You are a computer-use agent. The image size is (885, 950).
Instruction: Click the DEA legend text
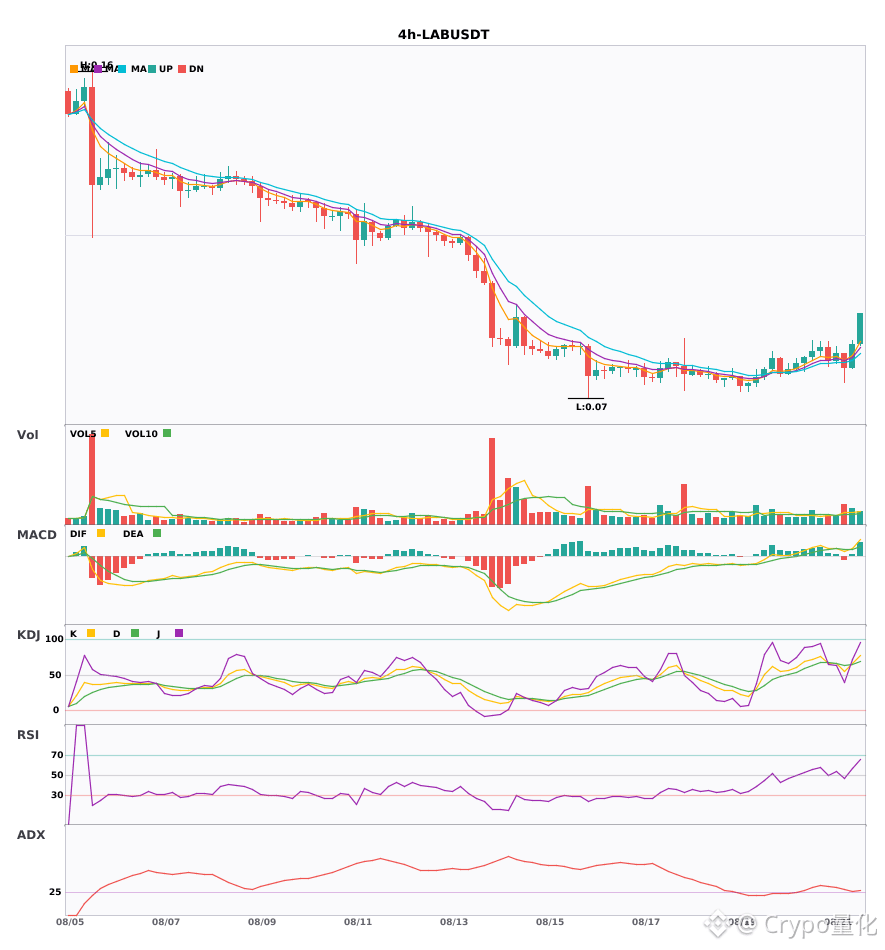click(x=133, y=534)
